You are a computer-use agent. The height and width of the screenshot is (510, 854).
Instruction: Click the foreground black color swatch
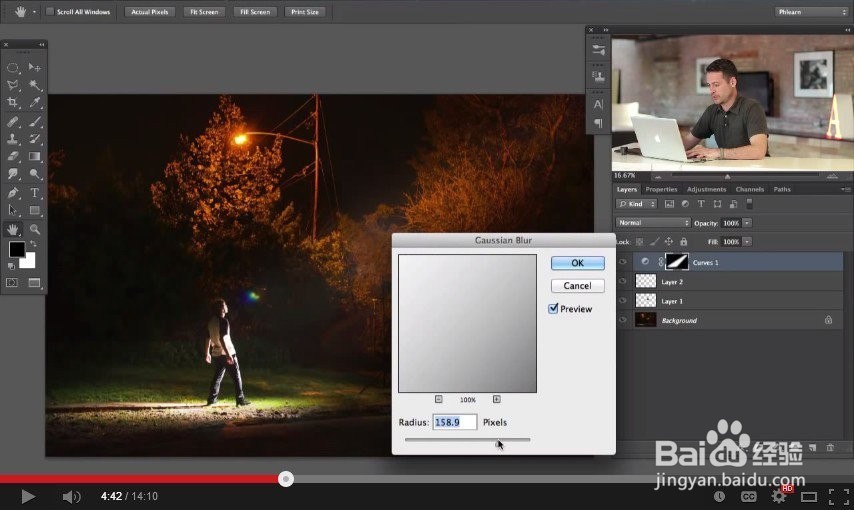17,250
